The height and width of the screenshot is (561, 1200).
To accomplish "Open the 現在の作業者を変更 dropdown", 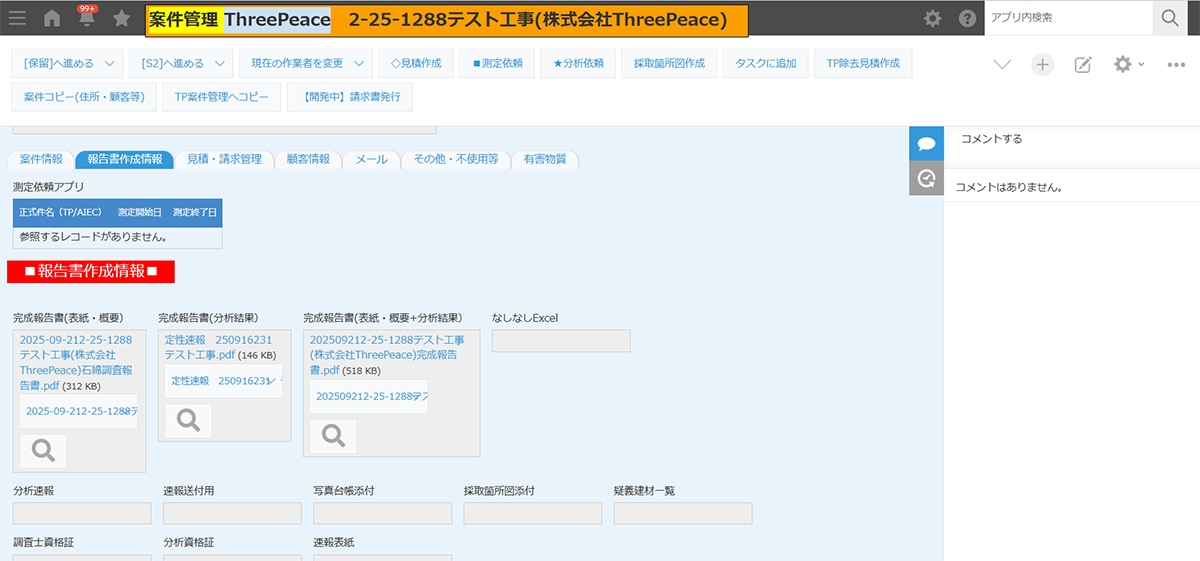I will pyautogui.click(x=305, y=63).
